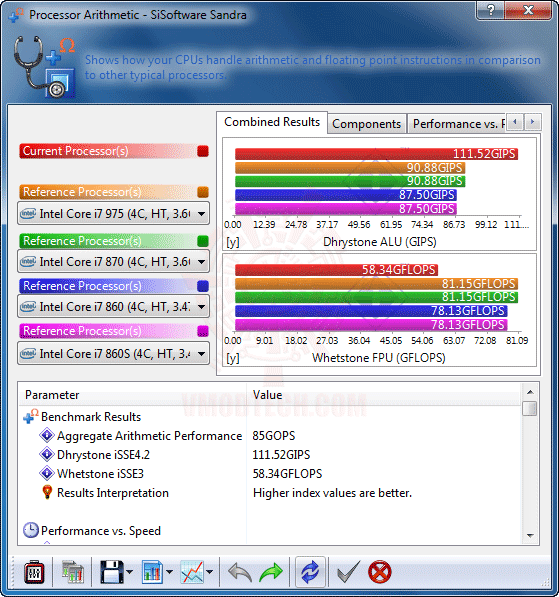Click the Value column header
This screenshot has height=597, width=559.
[x=384, y=395]
